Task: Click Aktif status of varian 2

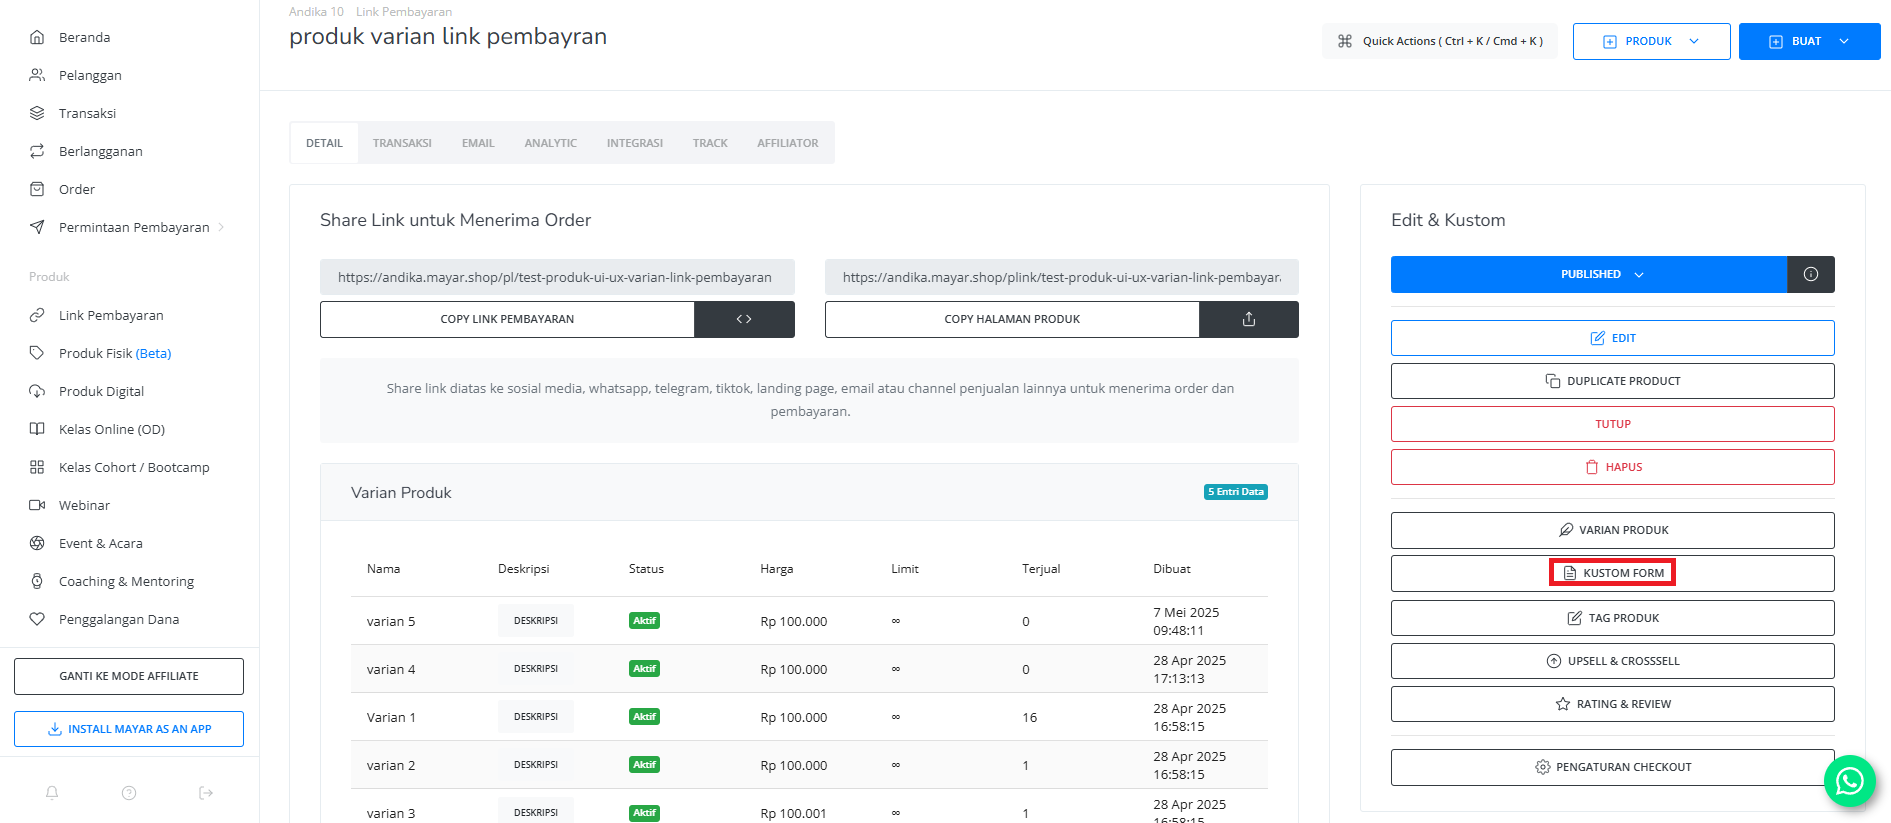Action: click(x=644, y=765)
